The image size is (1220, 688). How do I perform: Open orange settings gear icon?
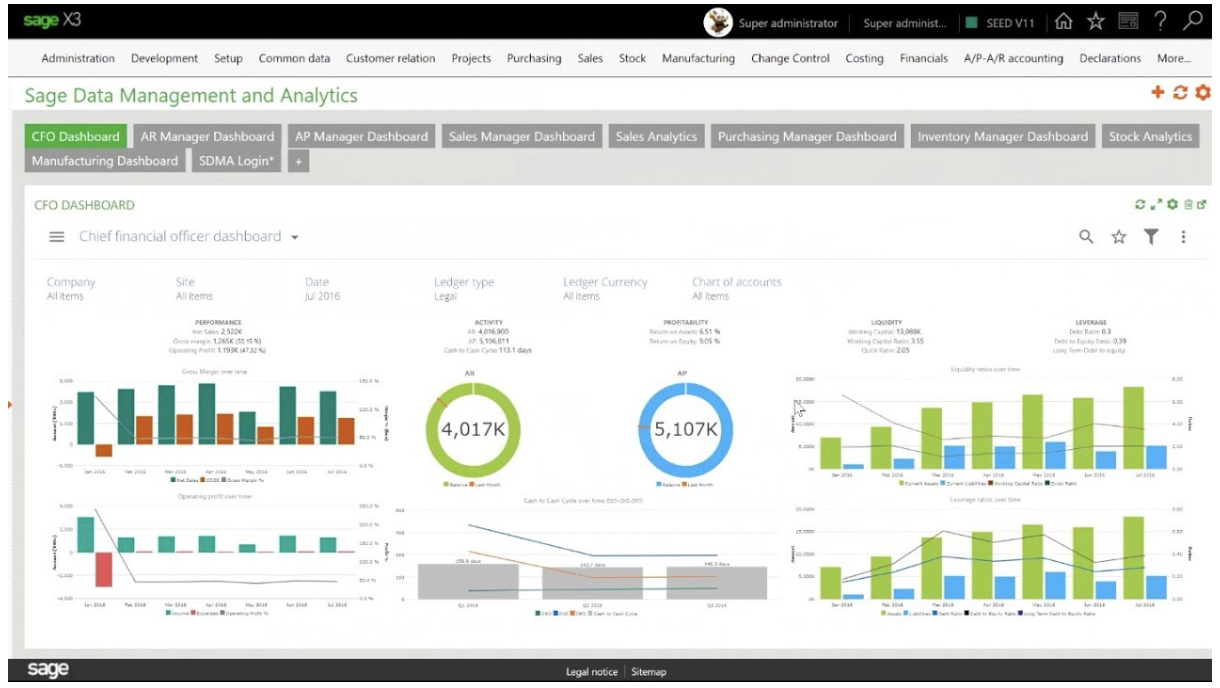[x=1202, y=92]
